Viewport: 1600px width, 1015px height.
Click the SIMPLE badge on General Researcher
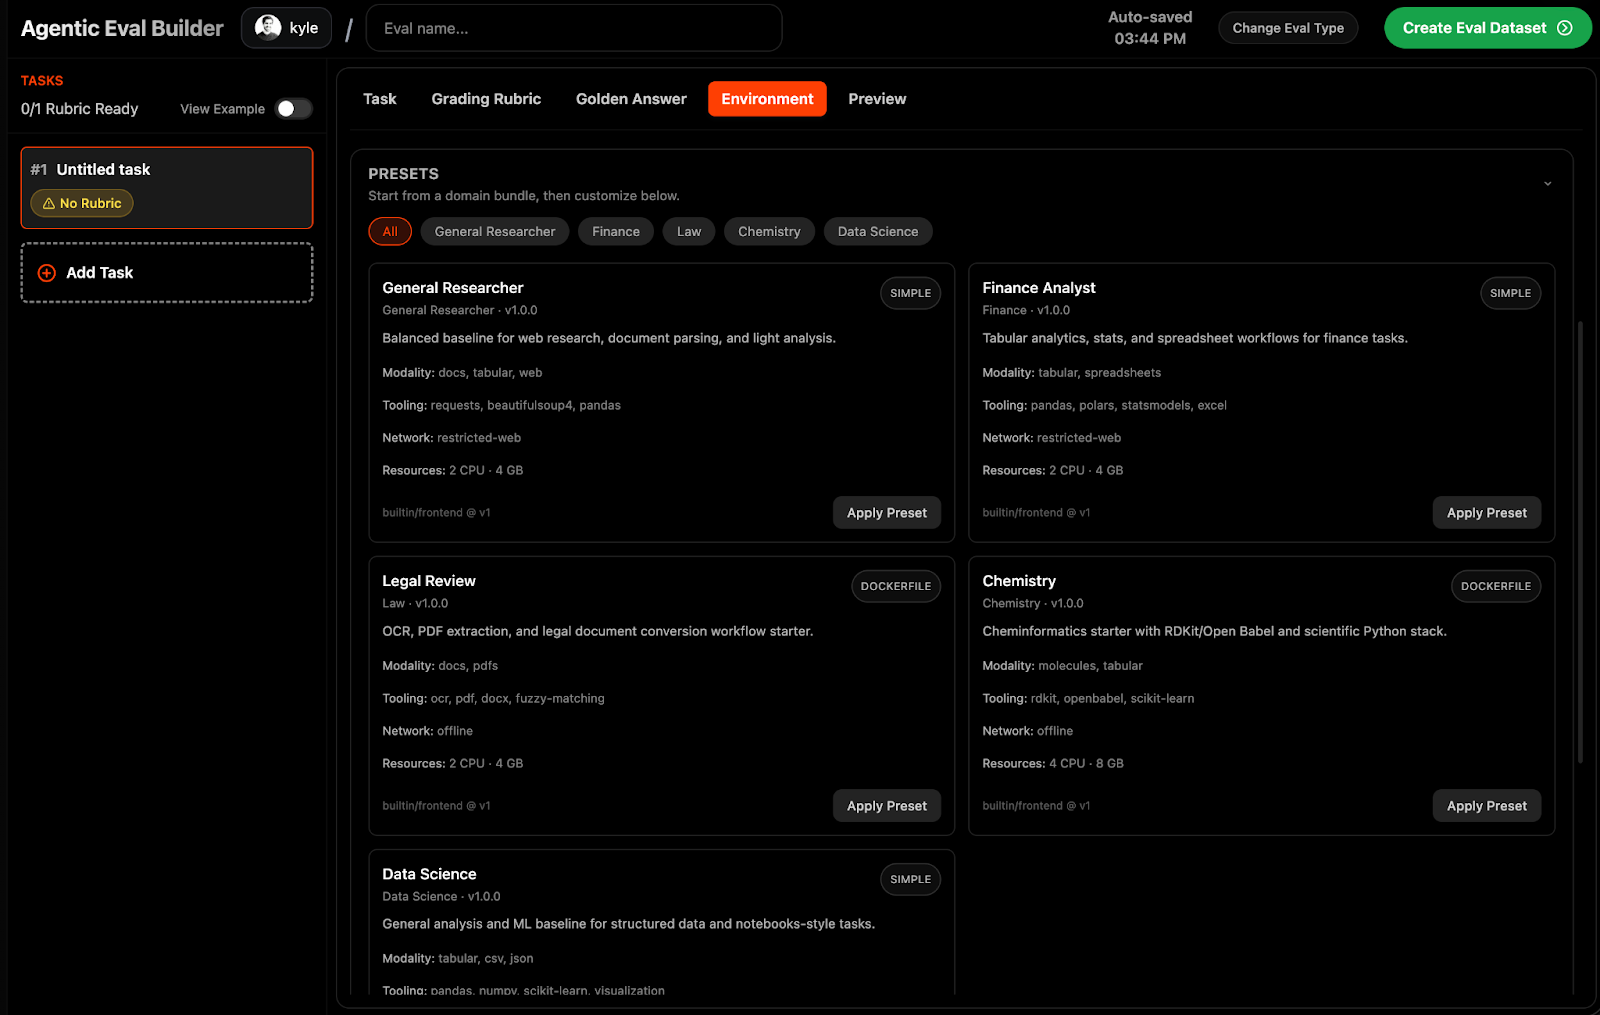click(x=910, y=293)
